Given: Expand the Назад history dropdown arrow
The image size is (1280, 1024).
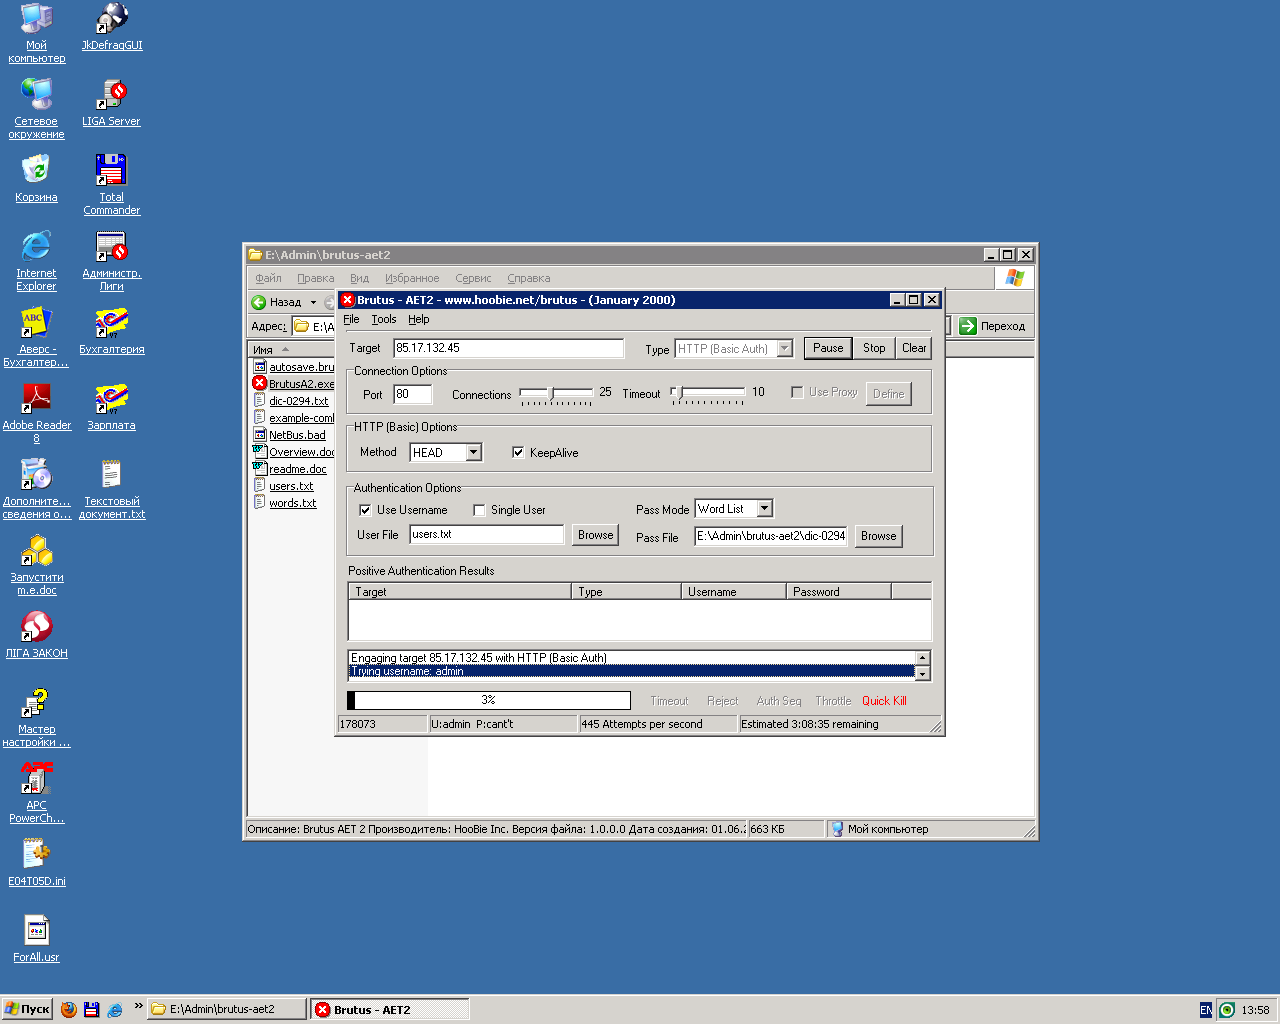Looking at the screenshot, I should click(x=313, y=302).
